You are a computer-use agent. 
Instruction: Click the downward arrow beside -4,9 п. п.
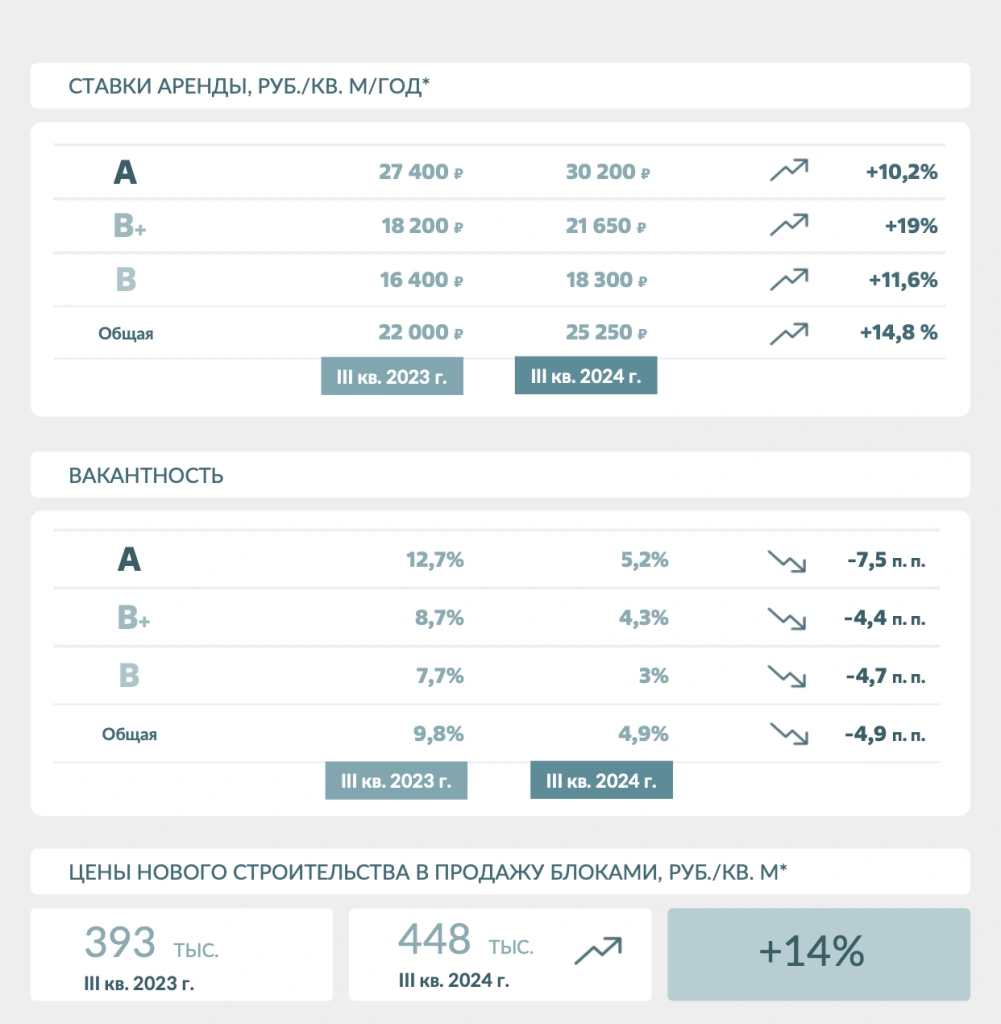coord(789,733)
